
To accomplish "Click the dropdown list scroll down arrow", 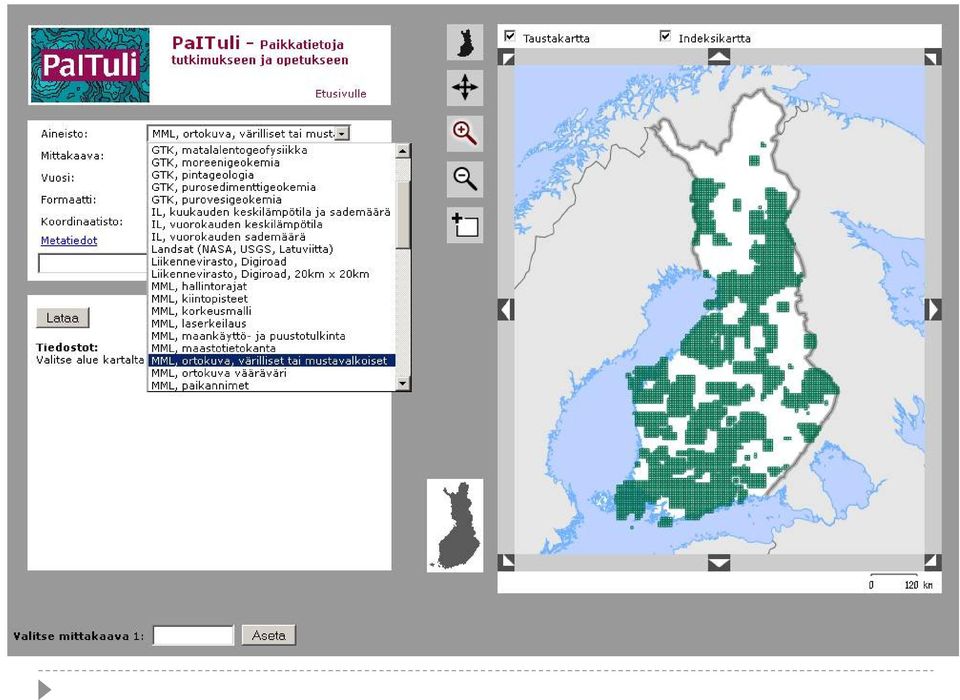I will click(402, 383).
